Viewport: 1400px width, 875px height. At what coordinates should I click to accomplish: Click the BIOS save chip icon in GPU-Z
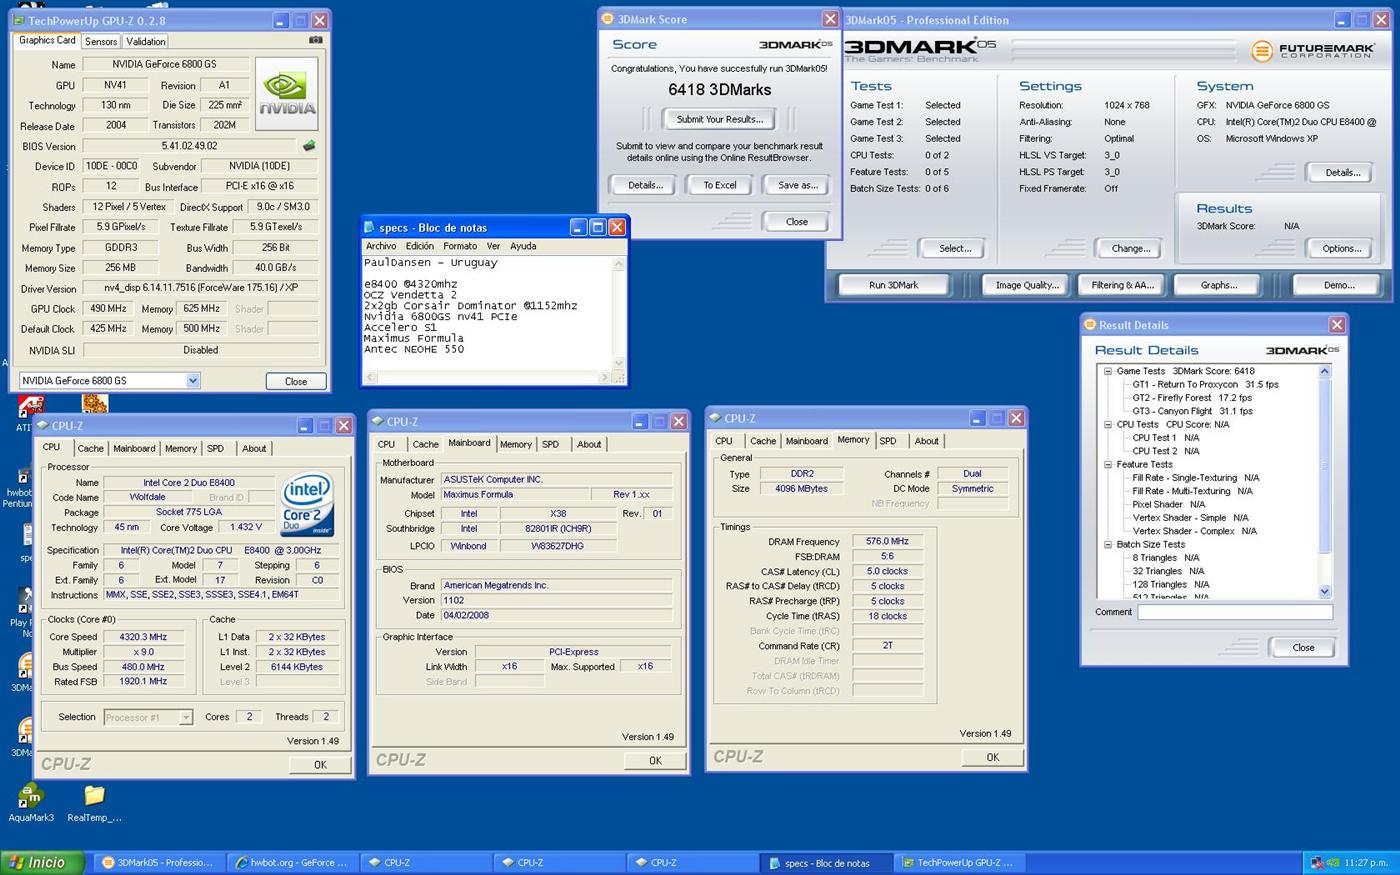[x=309, y=146]
